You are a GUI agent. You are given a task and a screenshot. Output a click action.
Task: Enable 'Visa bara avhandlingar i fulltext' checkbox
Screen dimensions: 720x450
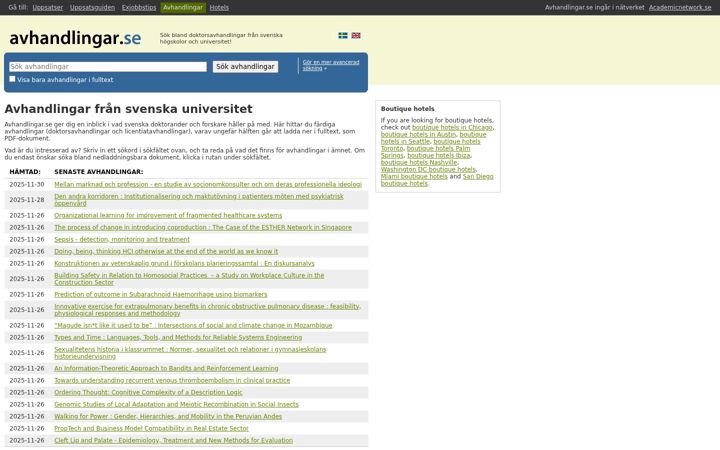tap(12, 79)
